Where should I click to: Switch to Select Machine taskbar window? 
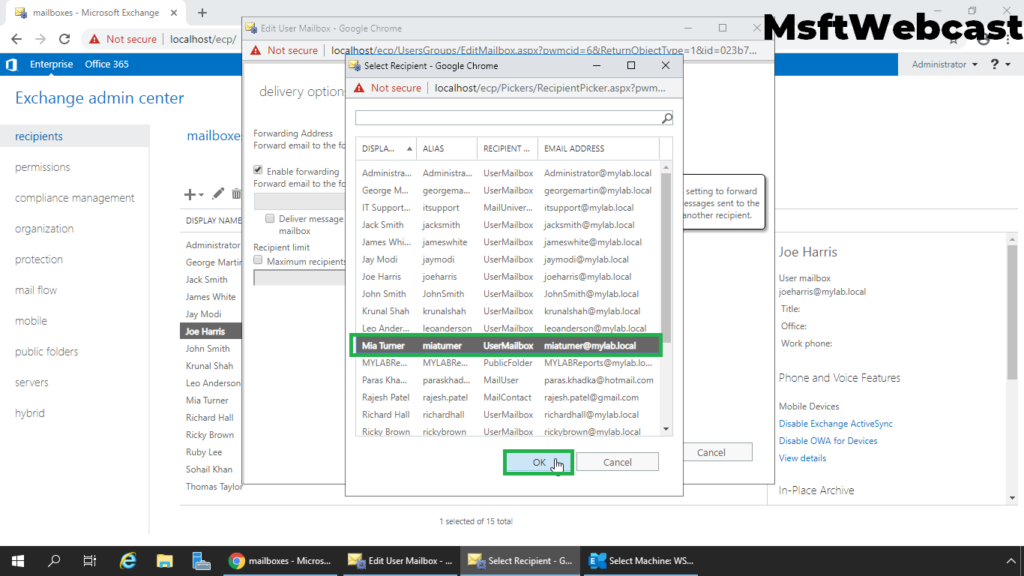click(641, 561)
